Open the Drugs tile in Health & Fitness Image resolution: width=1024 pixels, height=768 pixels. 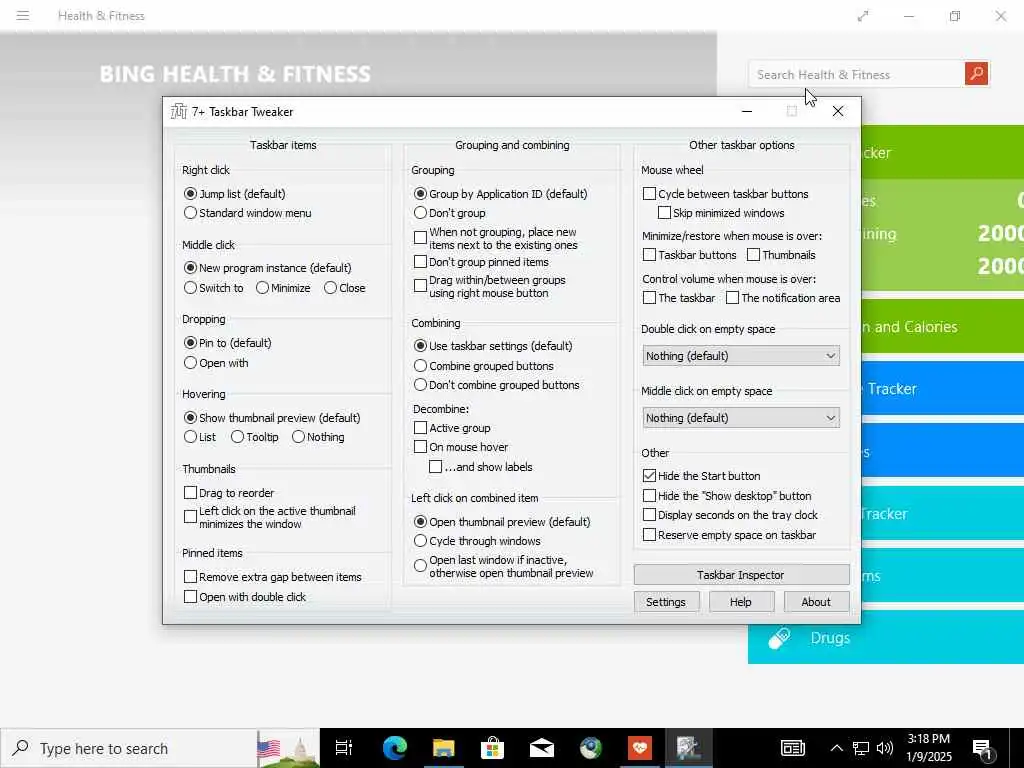[x=886, y=637]
